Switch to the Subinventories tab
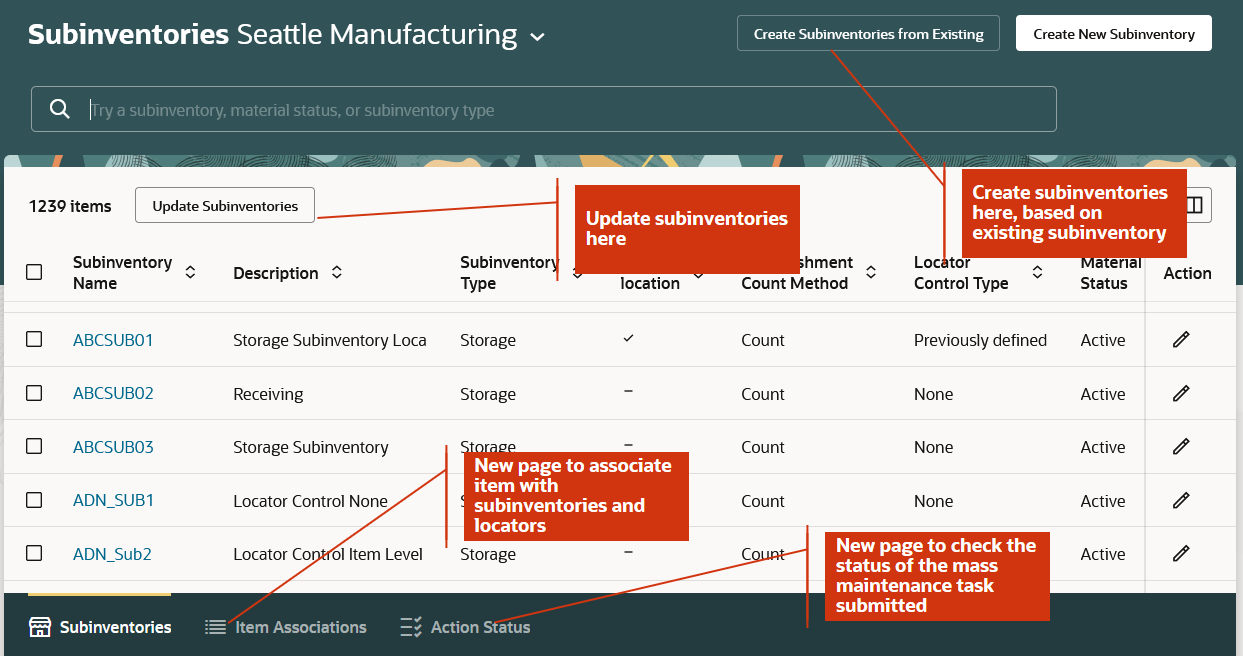 point(100,627)
